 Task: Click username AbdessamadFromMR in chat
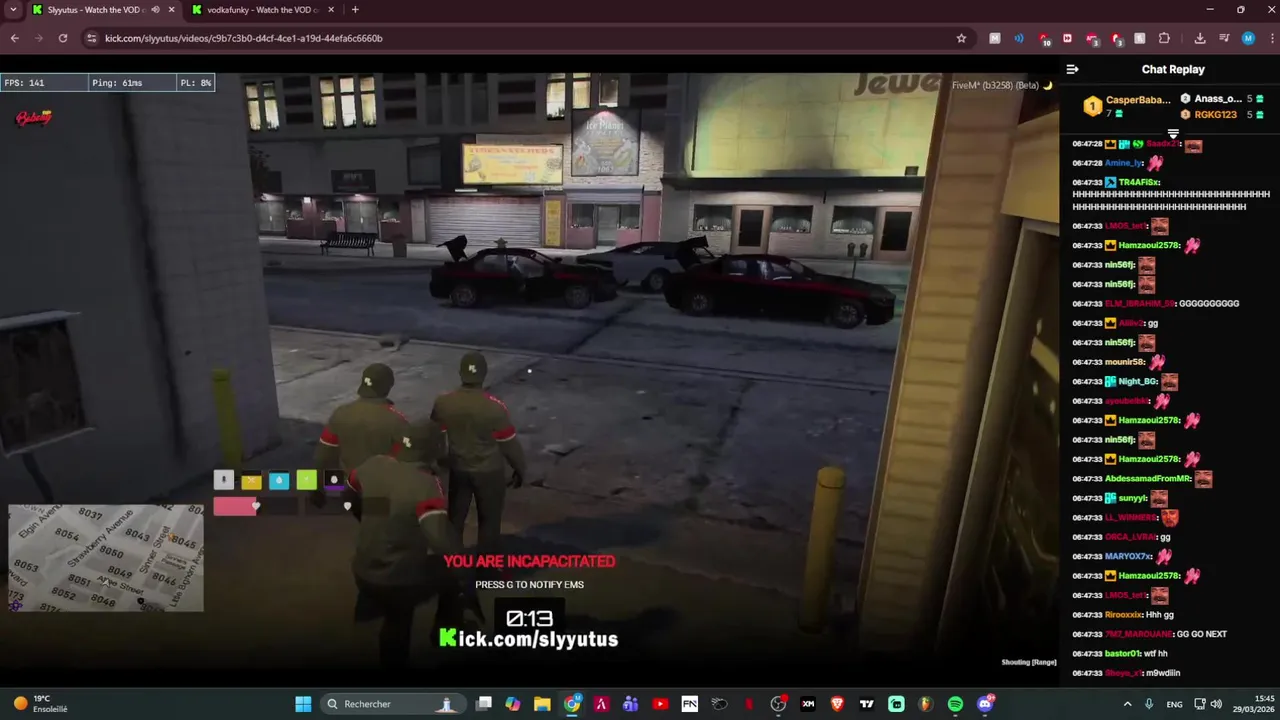tap(1147, 479)
